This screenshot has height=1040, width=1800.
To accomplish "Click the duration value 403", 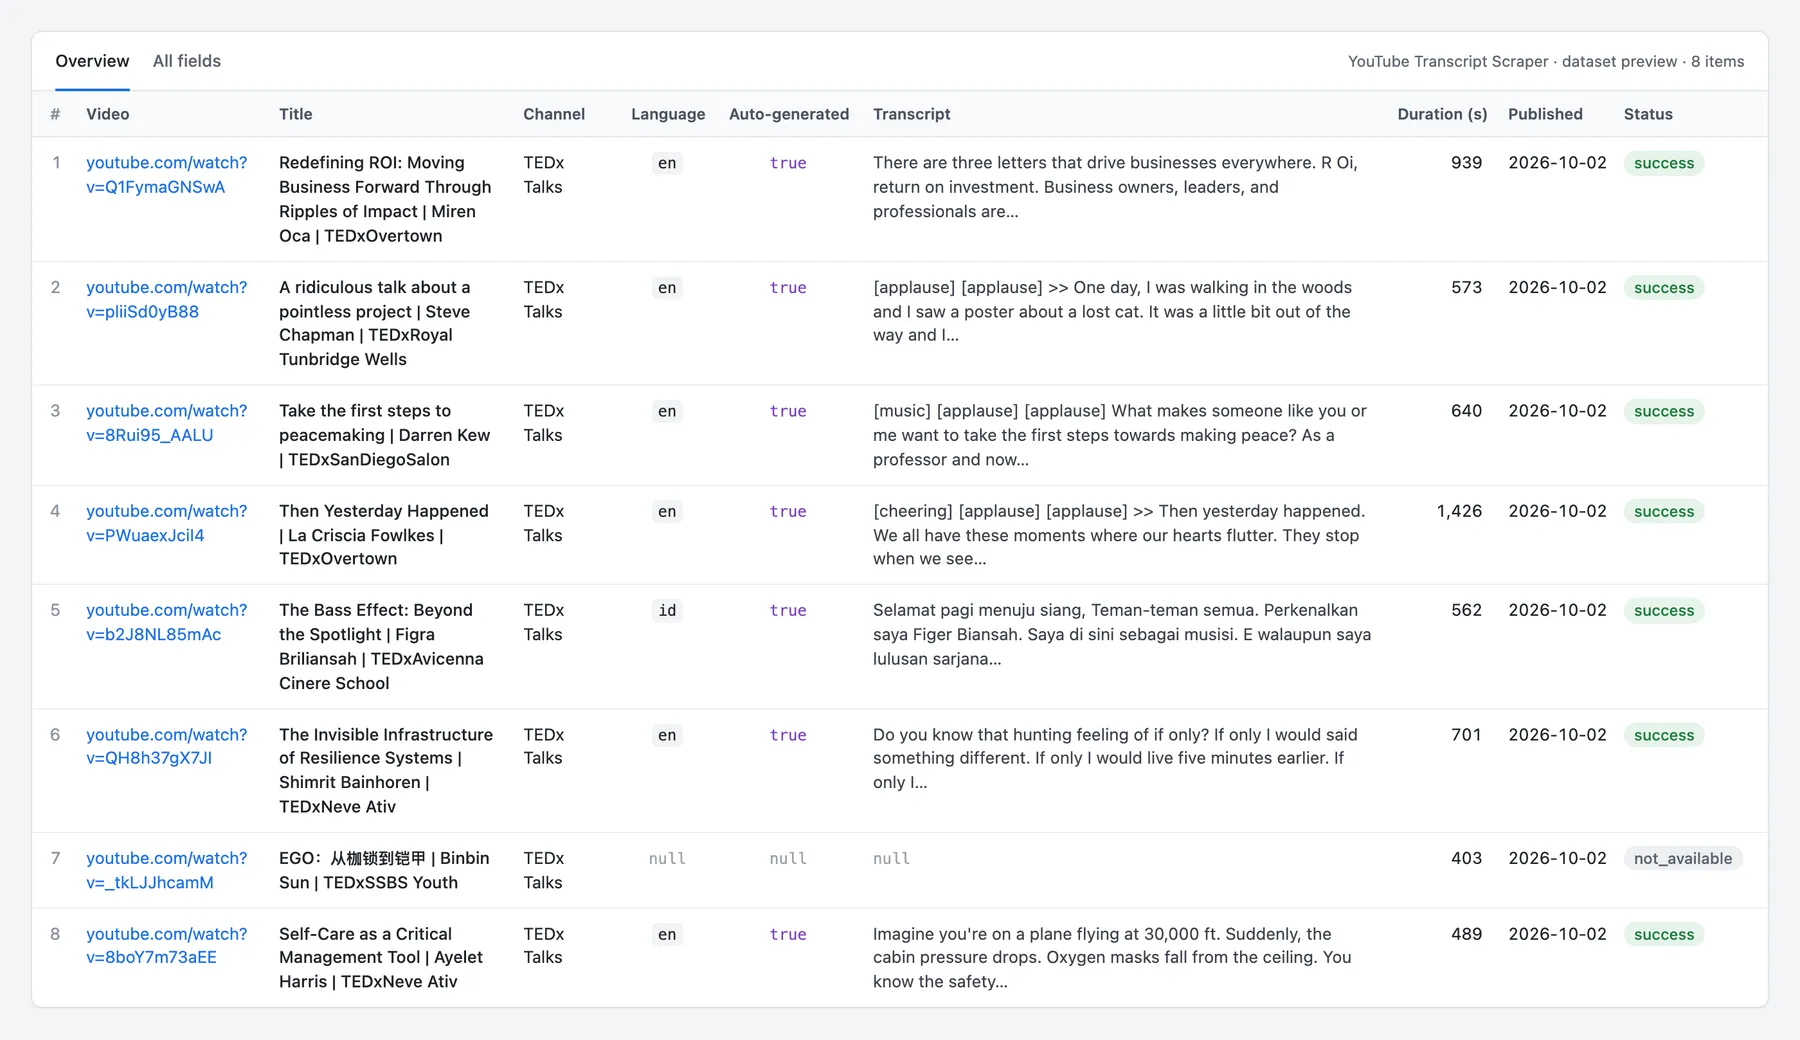I will tap(1466, 858).
